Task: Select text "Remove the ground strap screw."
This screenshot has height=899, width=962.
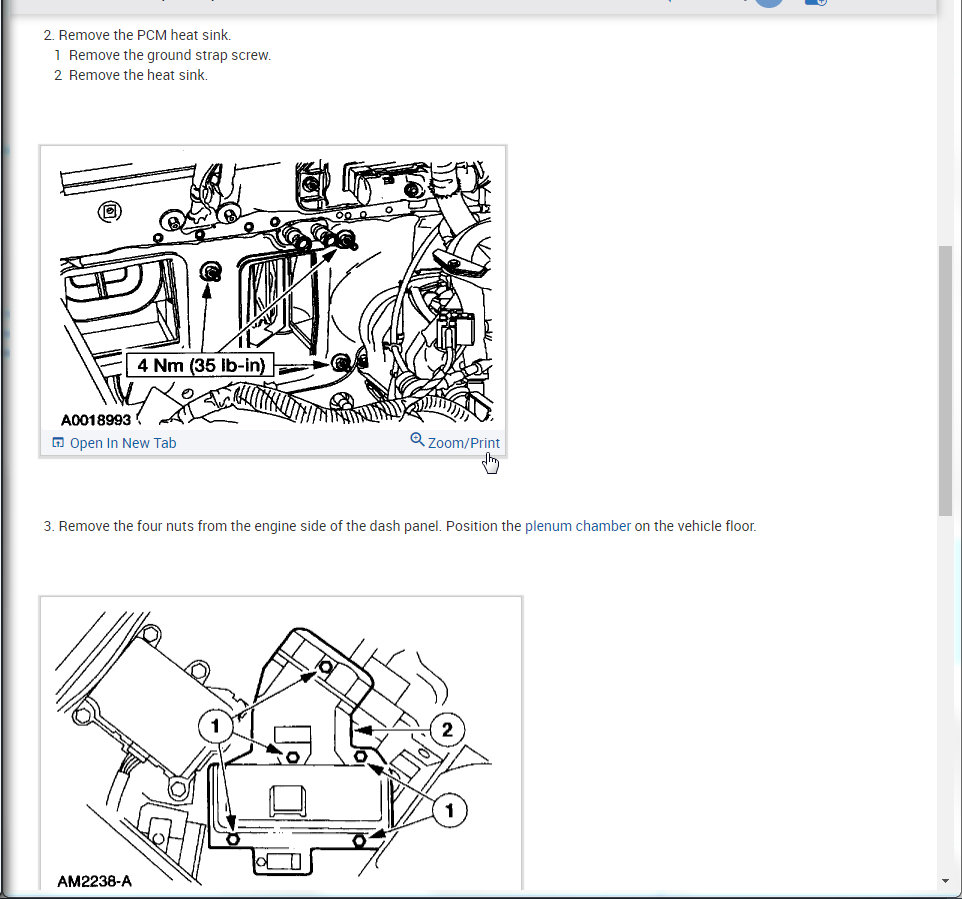Action: [169, 55]
